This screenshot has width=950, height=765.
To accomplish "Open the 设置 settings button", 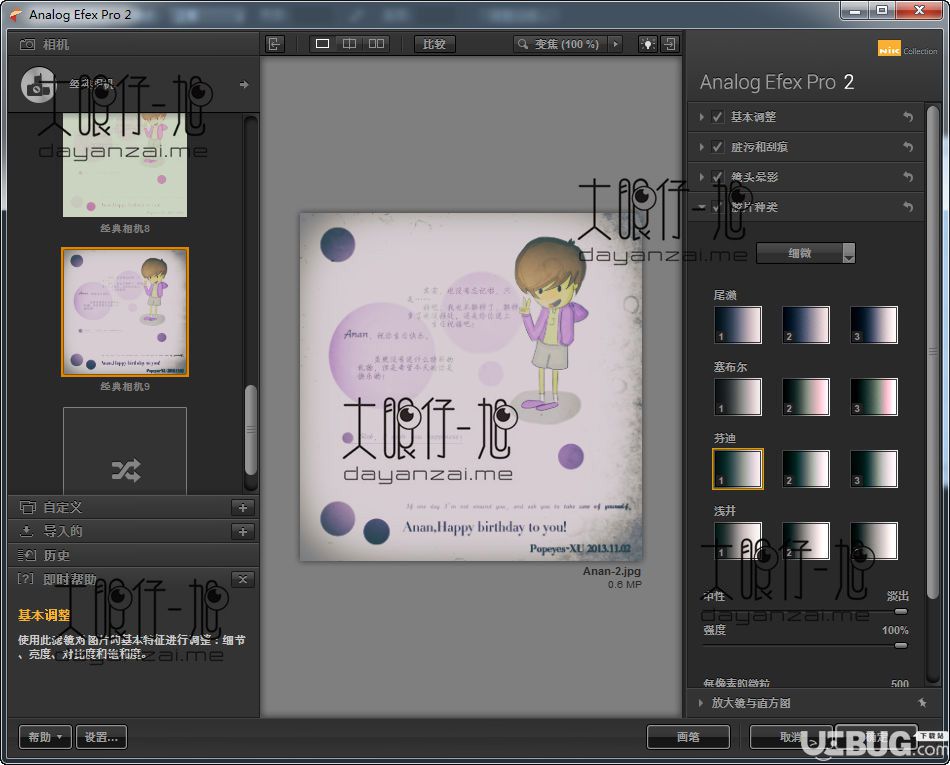I will [x=101, y=737].
